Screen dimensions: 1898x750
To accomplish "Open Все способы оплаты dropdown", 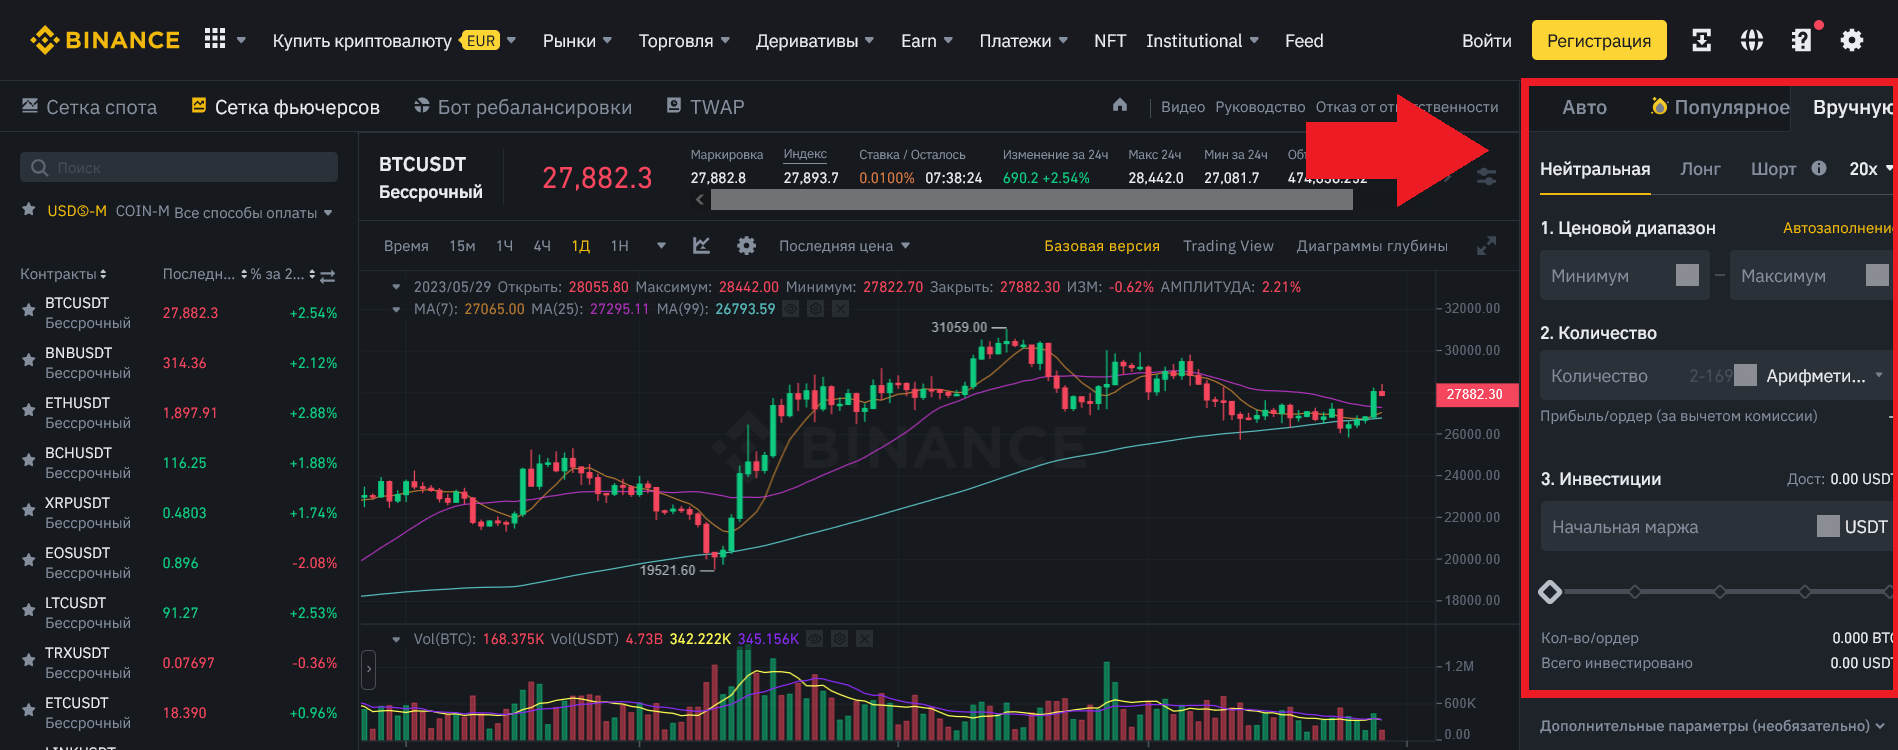I will (x=253, y=212).
